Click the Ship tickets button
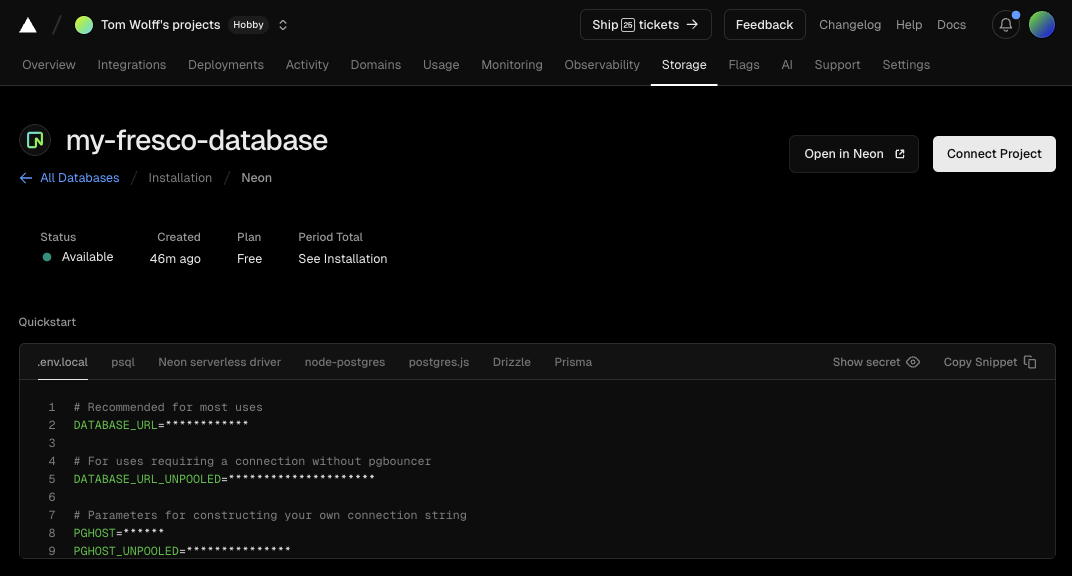 (x=645, y=25)
